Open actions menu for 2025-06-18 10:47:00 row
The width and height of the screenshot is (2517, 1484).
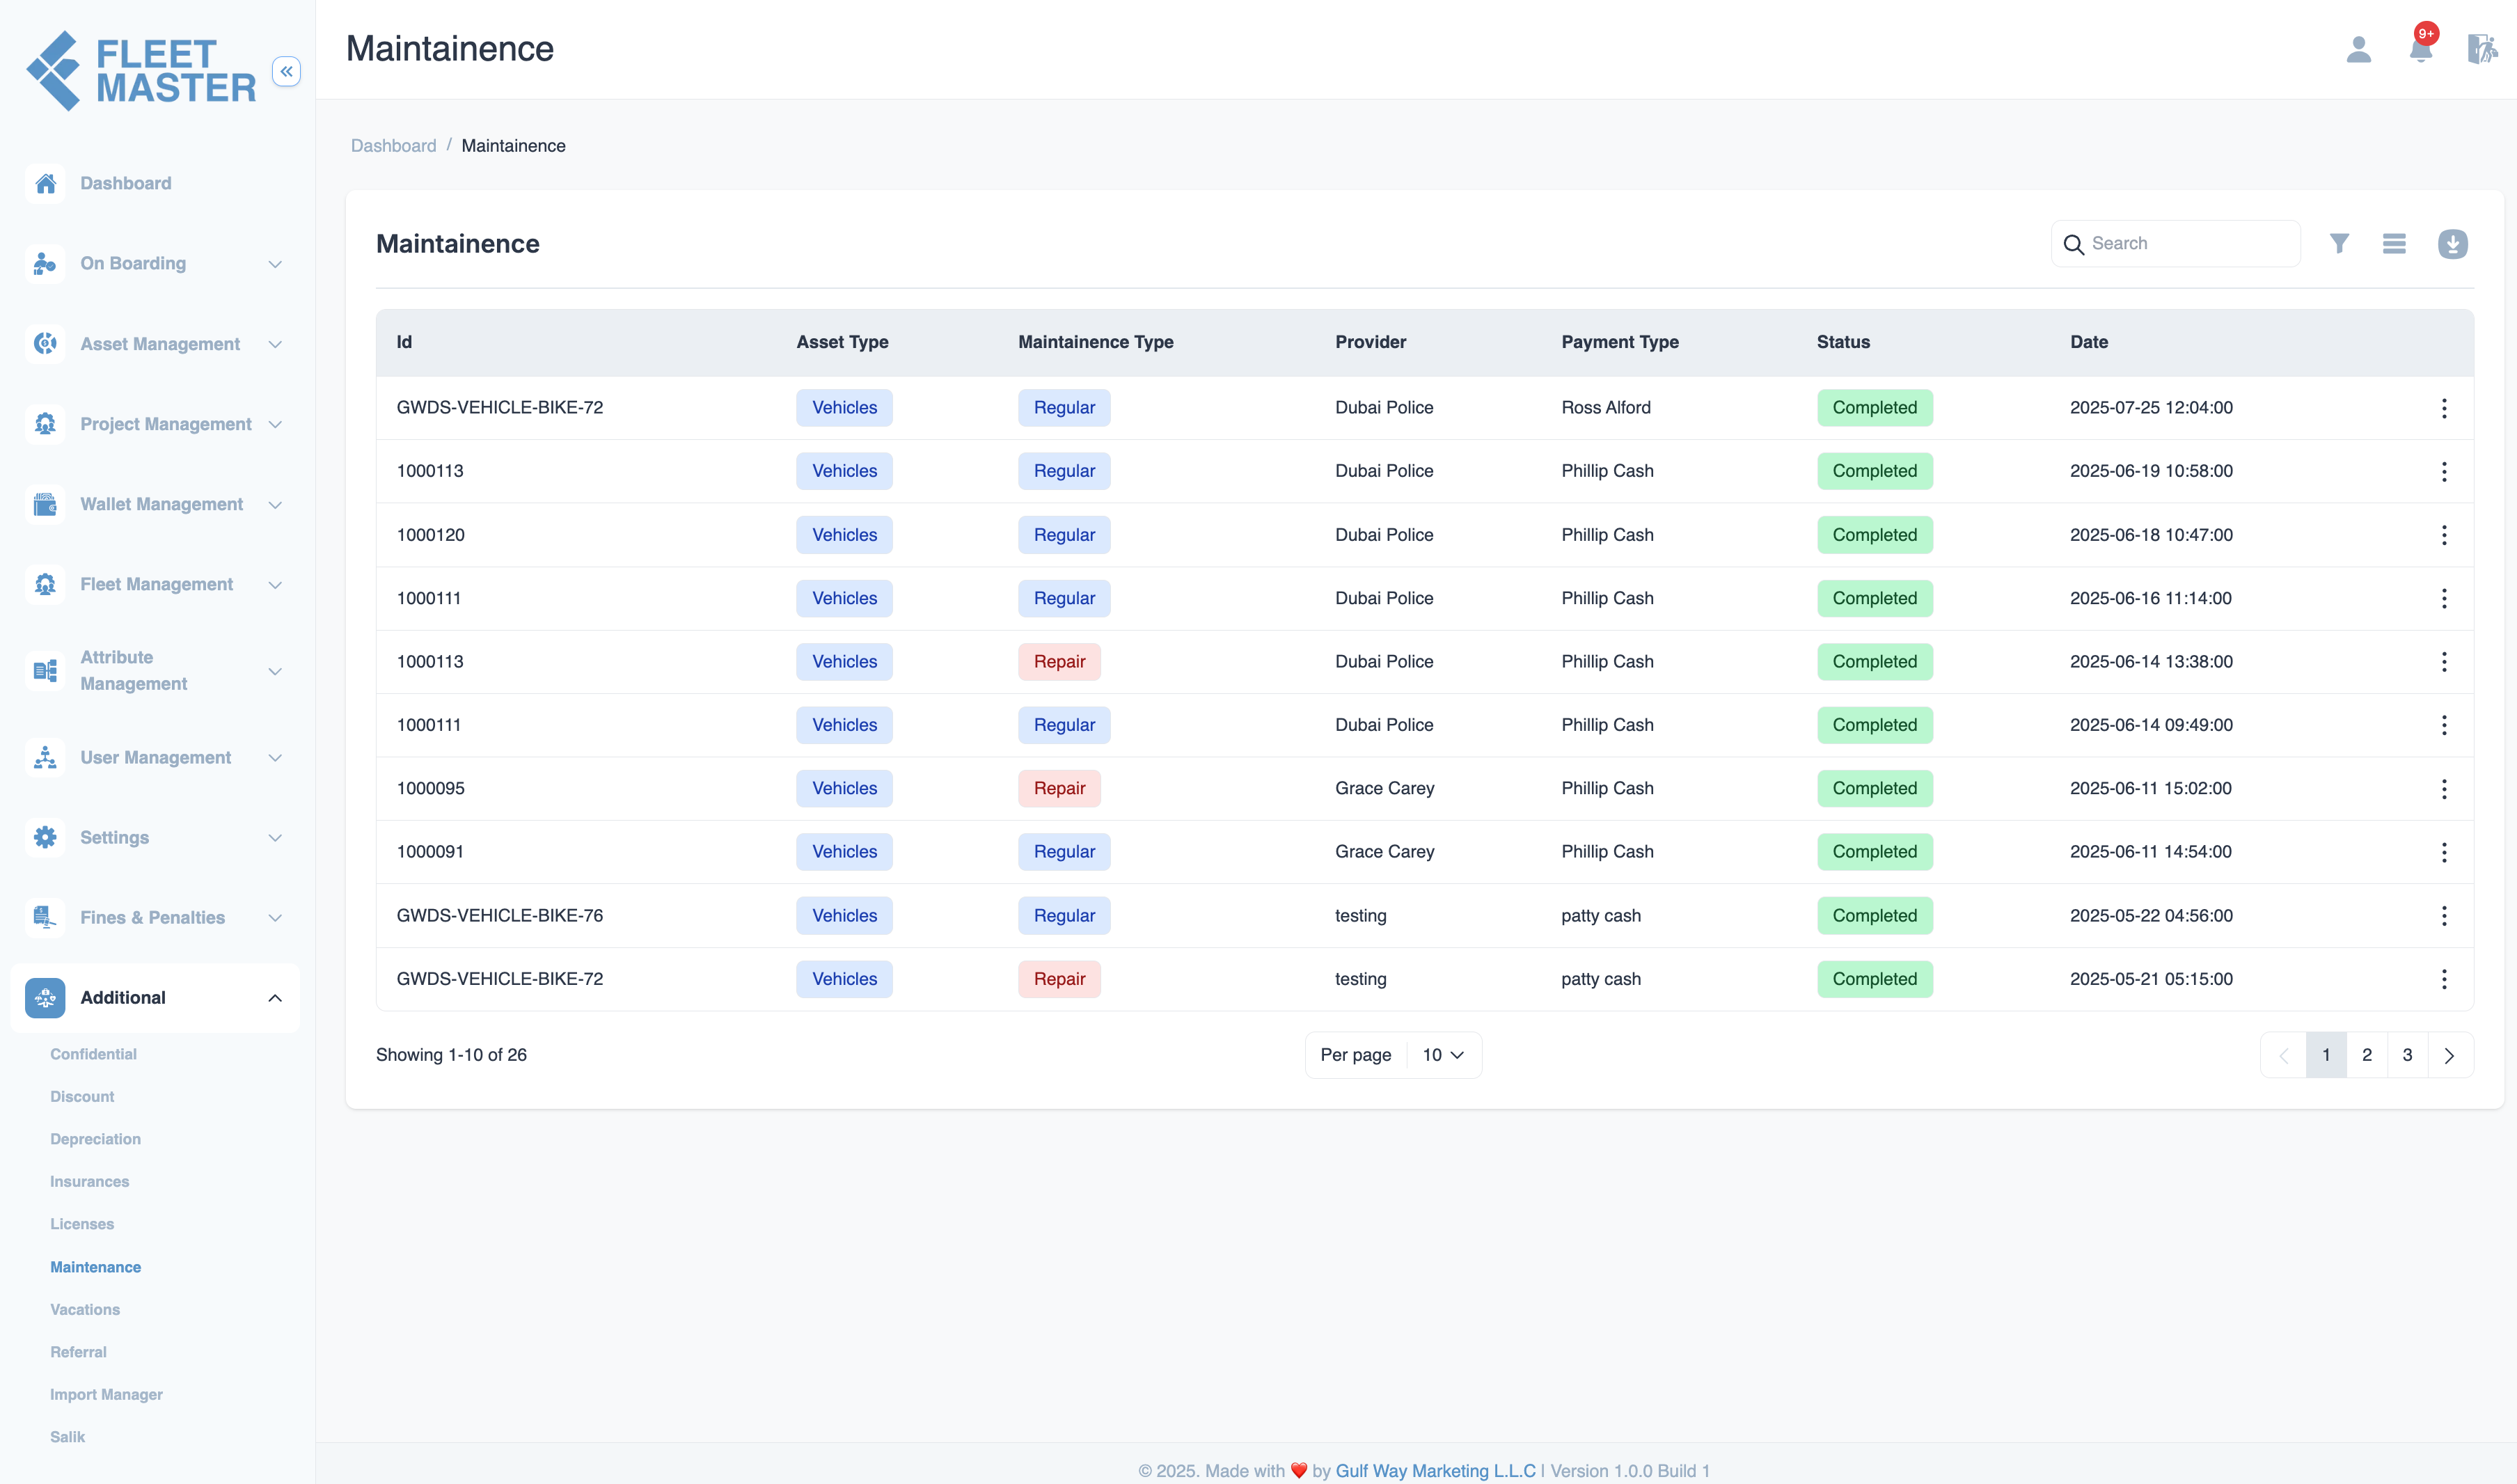[2443, 535]
